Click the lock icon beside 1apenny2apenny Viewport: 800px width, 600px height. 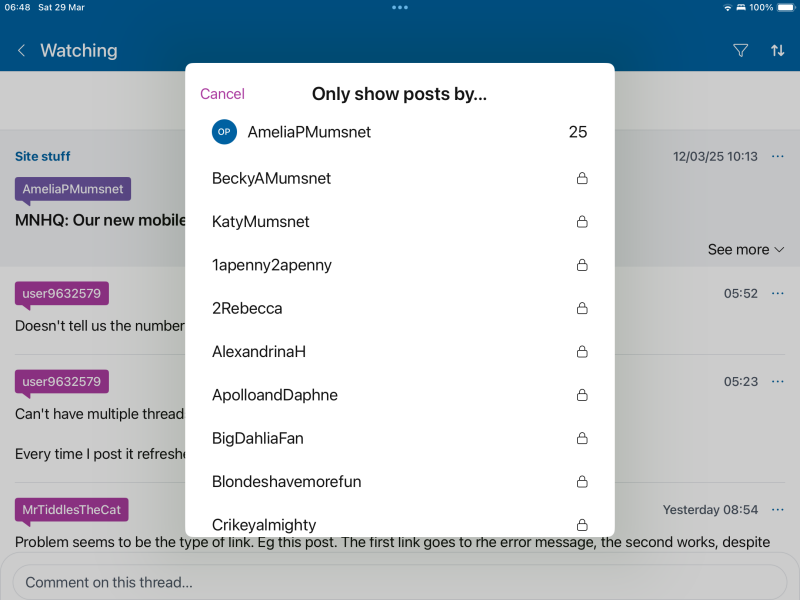tap(581, 265)
